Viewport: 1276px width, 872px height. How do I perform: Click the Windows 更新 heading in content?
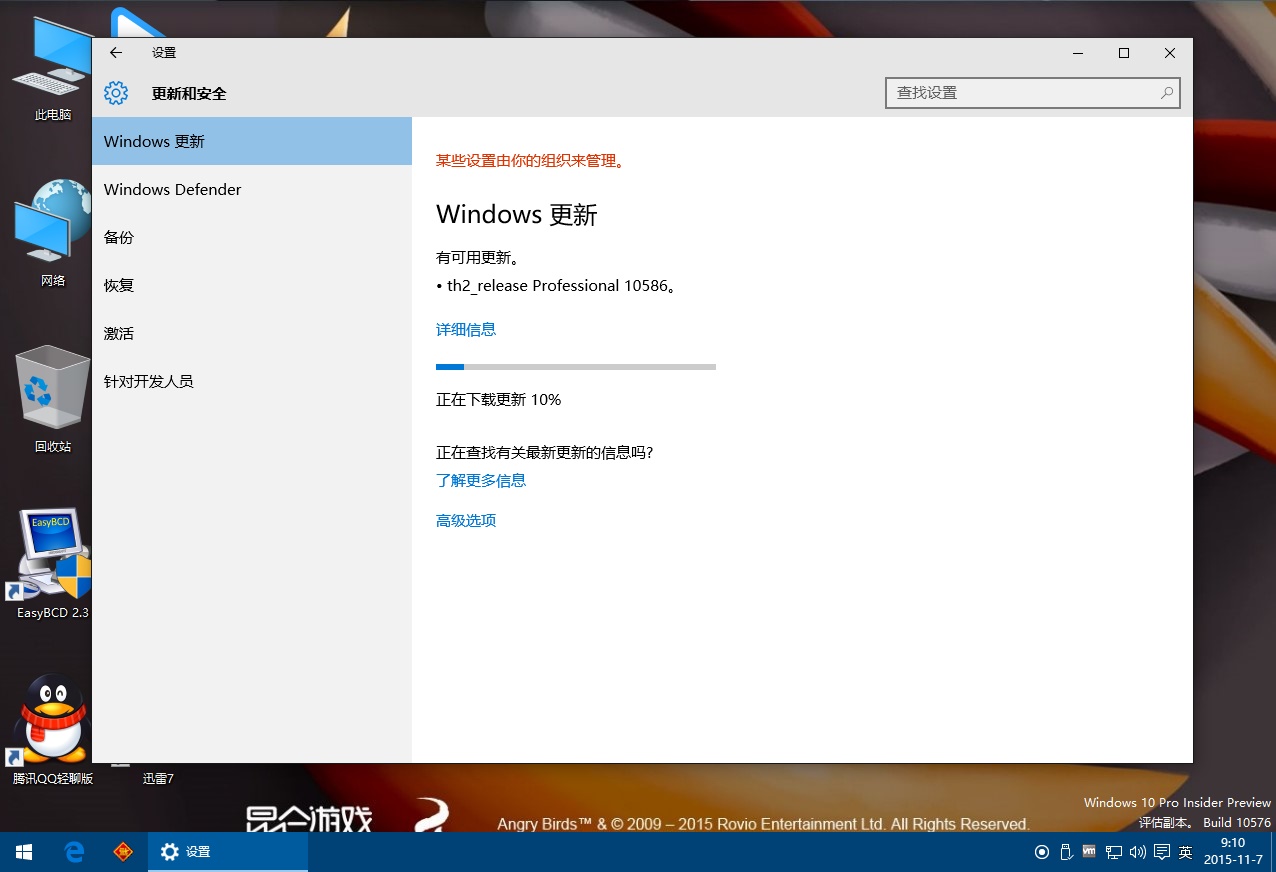[x=517, y=215]
